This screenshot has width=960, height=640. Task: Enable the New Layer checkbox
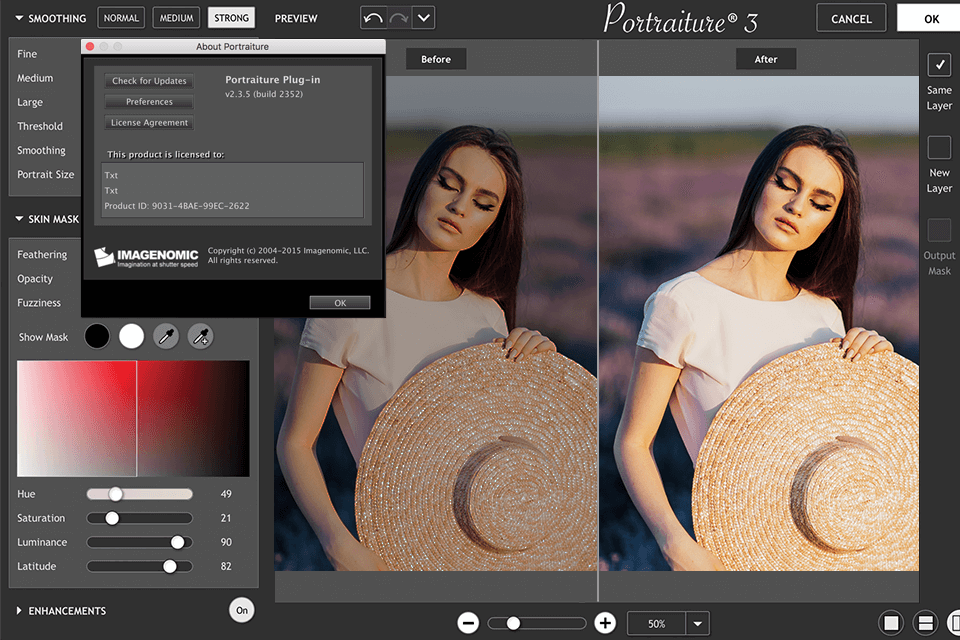(939, 148)
